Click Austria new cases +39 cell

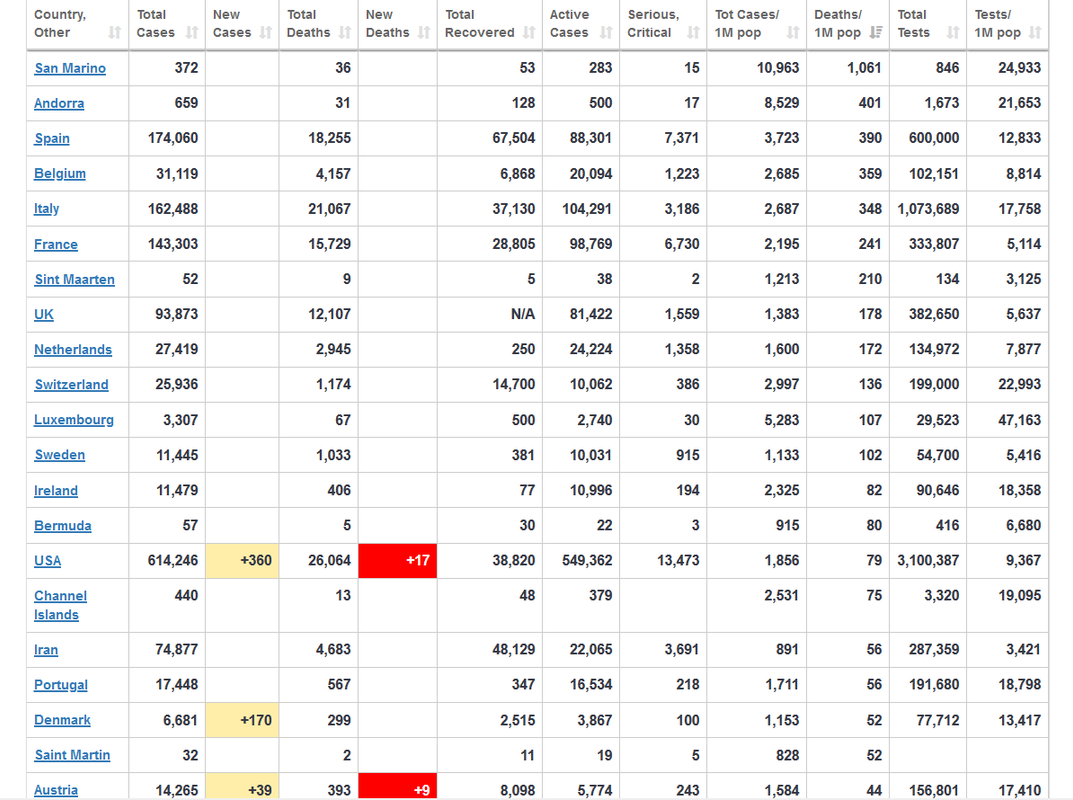[x=242, y=788]
